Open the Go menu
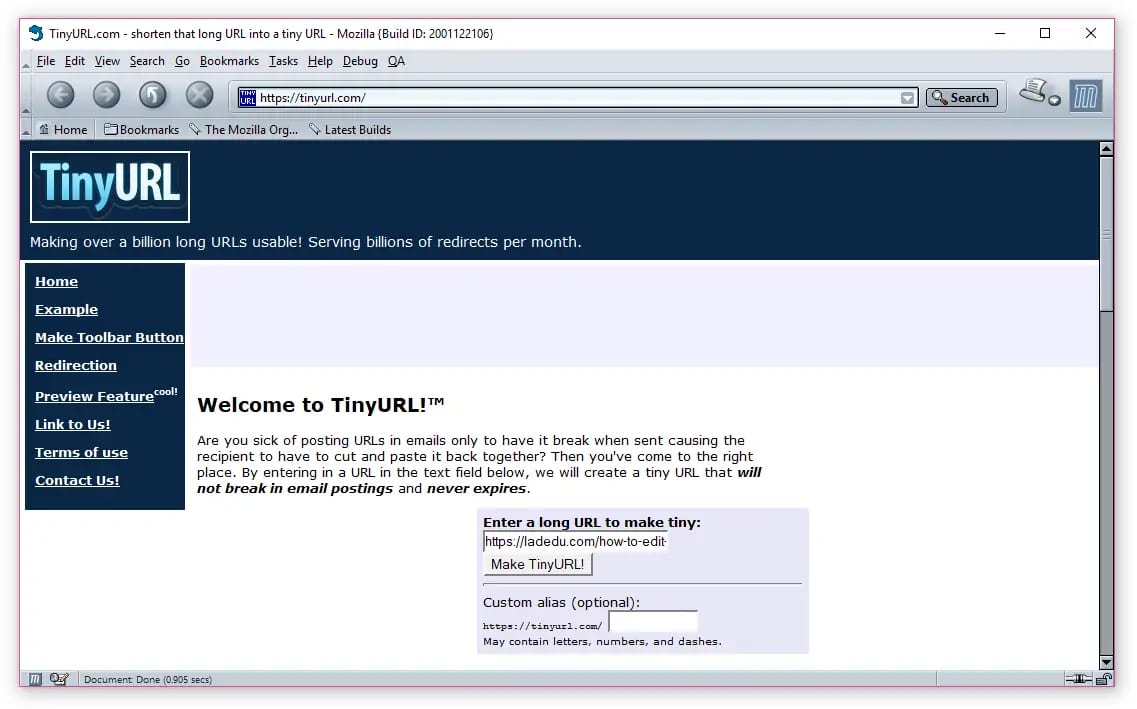The image size is (1137, 709). (182, 61)
